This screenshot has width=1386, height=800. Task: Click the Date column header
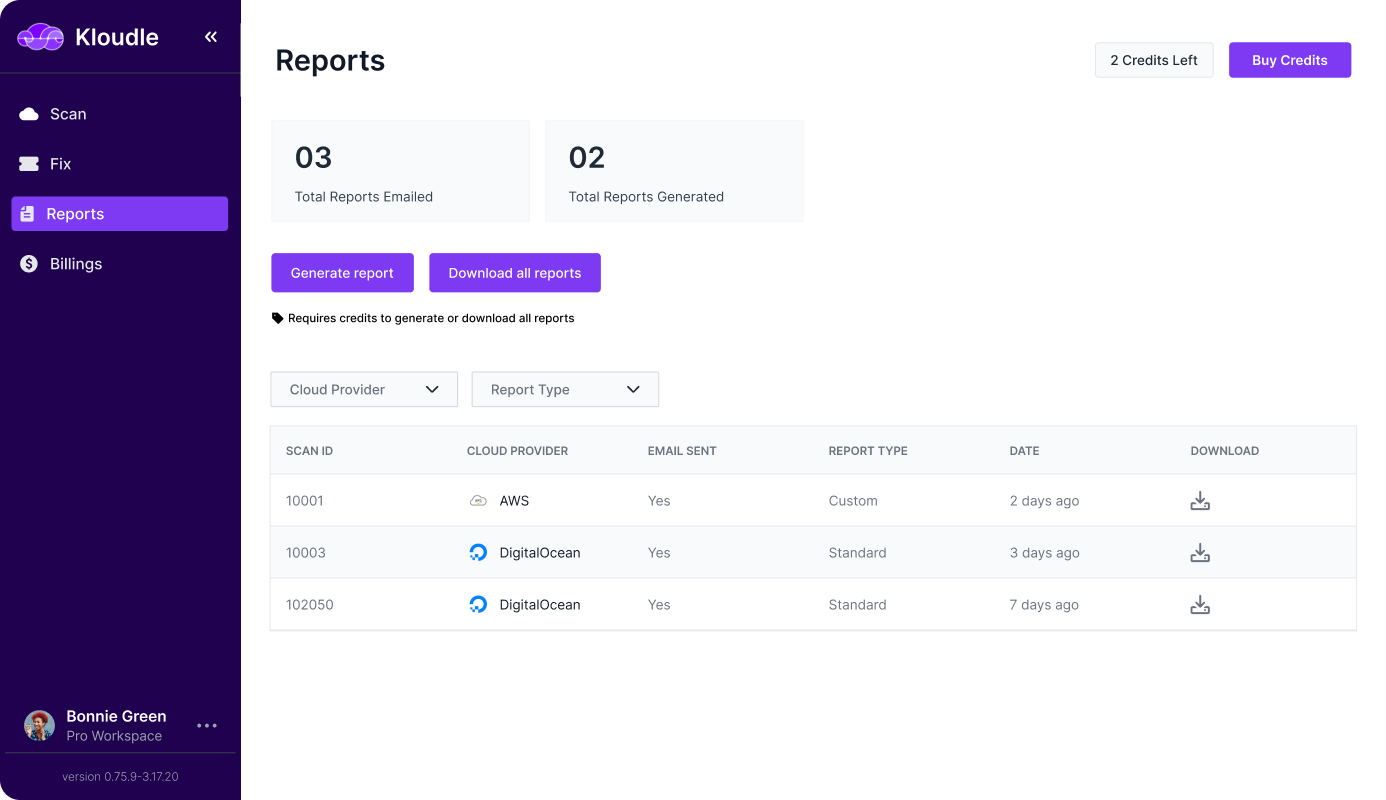point(1024,451)
